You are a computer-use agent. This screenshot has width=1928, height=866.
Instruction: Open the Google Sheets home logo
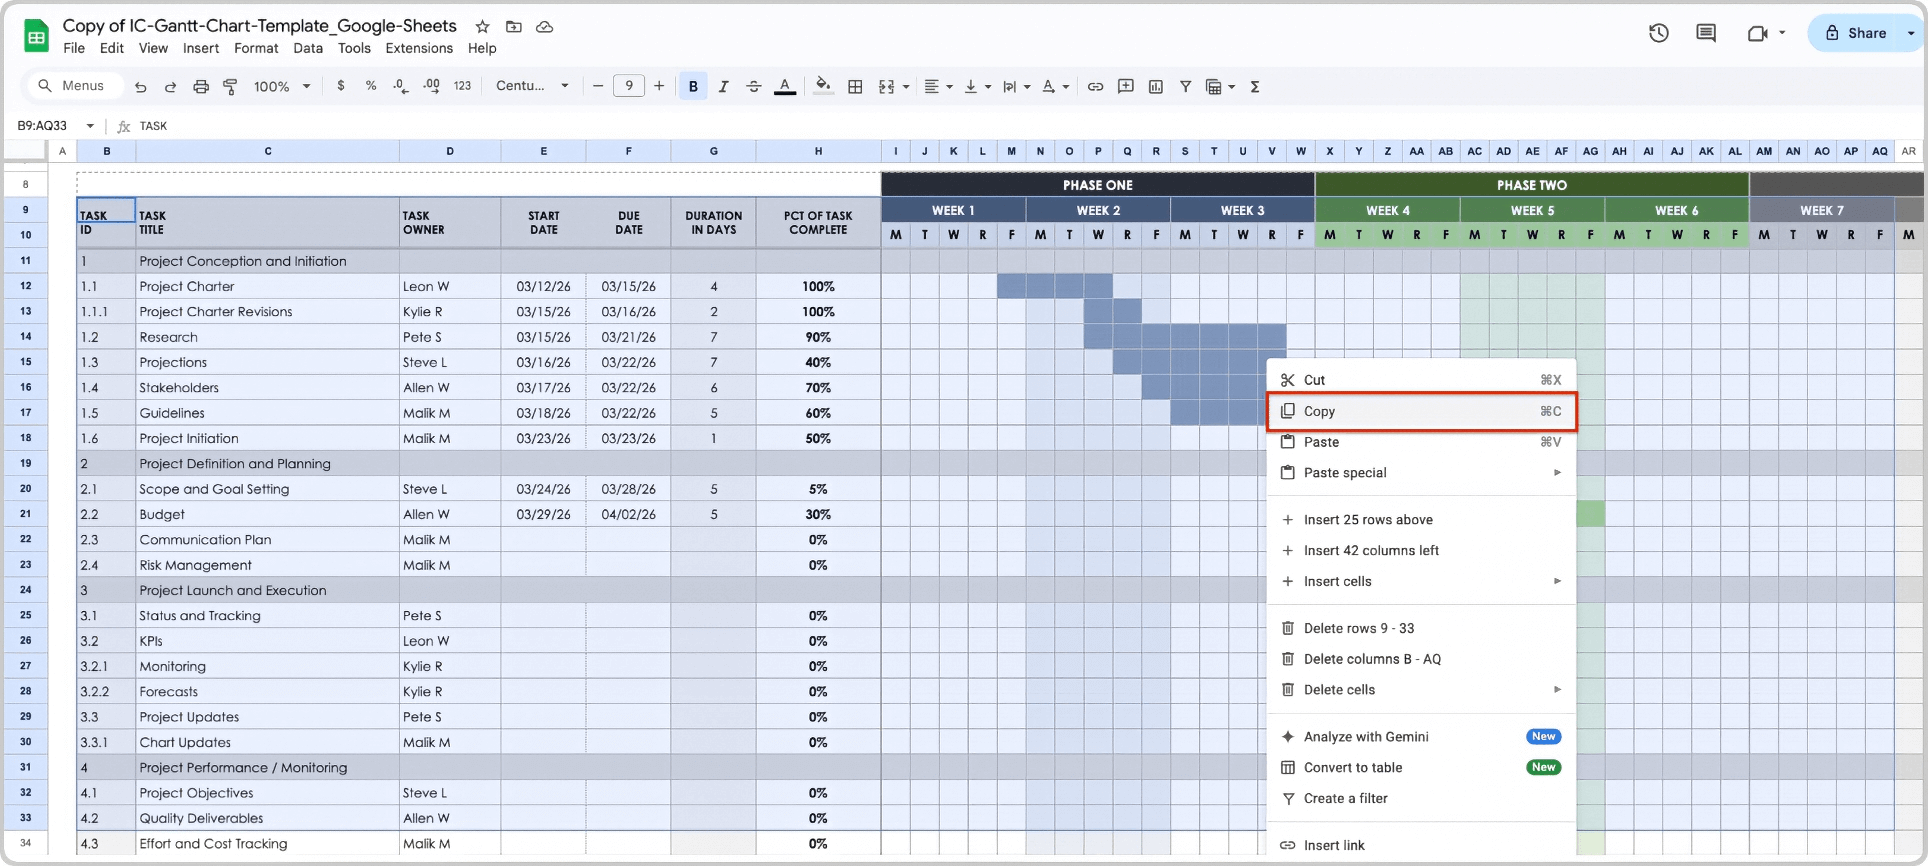coord(37,37)
